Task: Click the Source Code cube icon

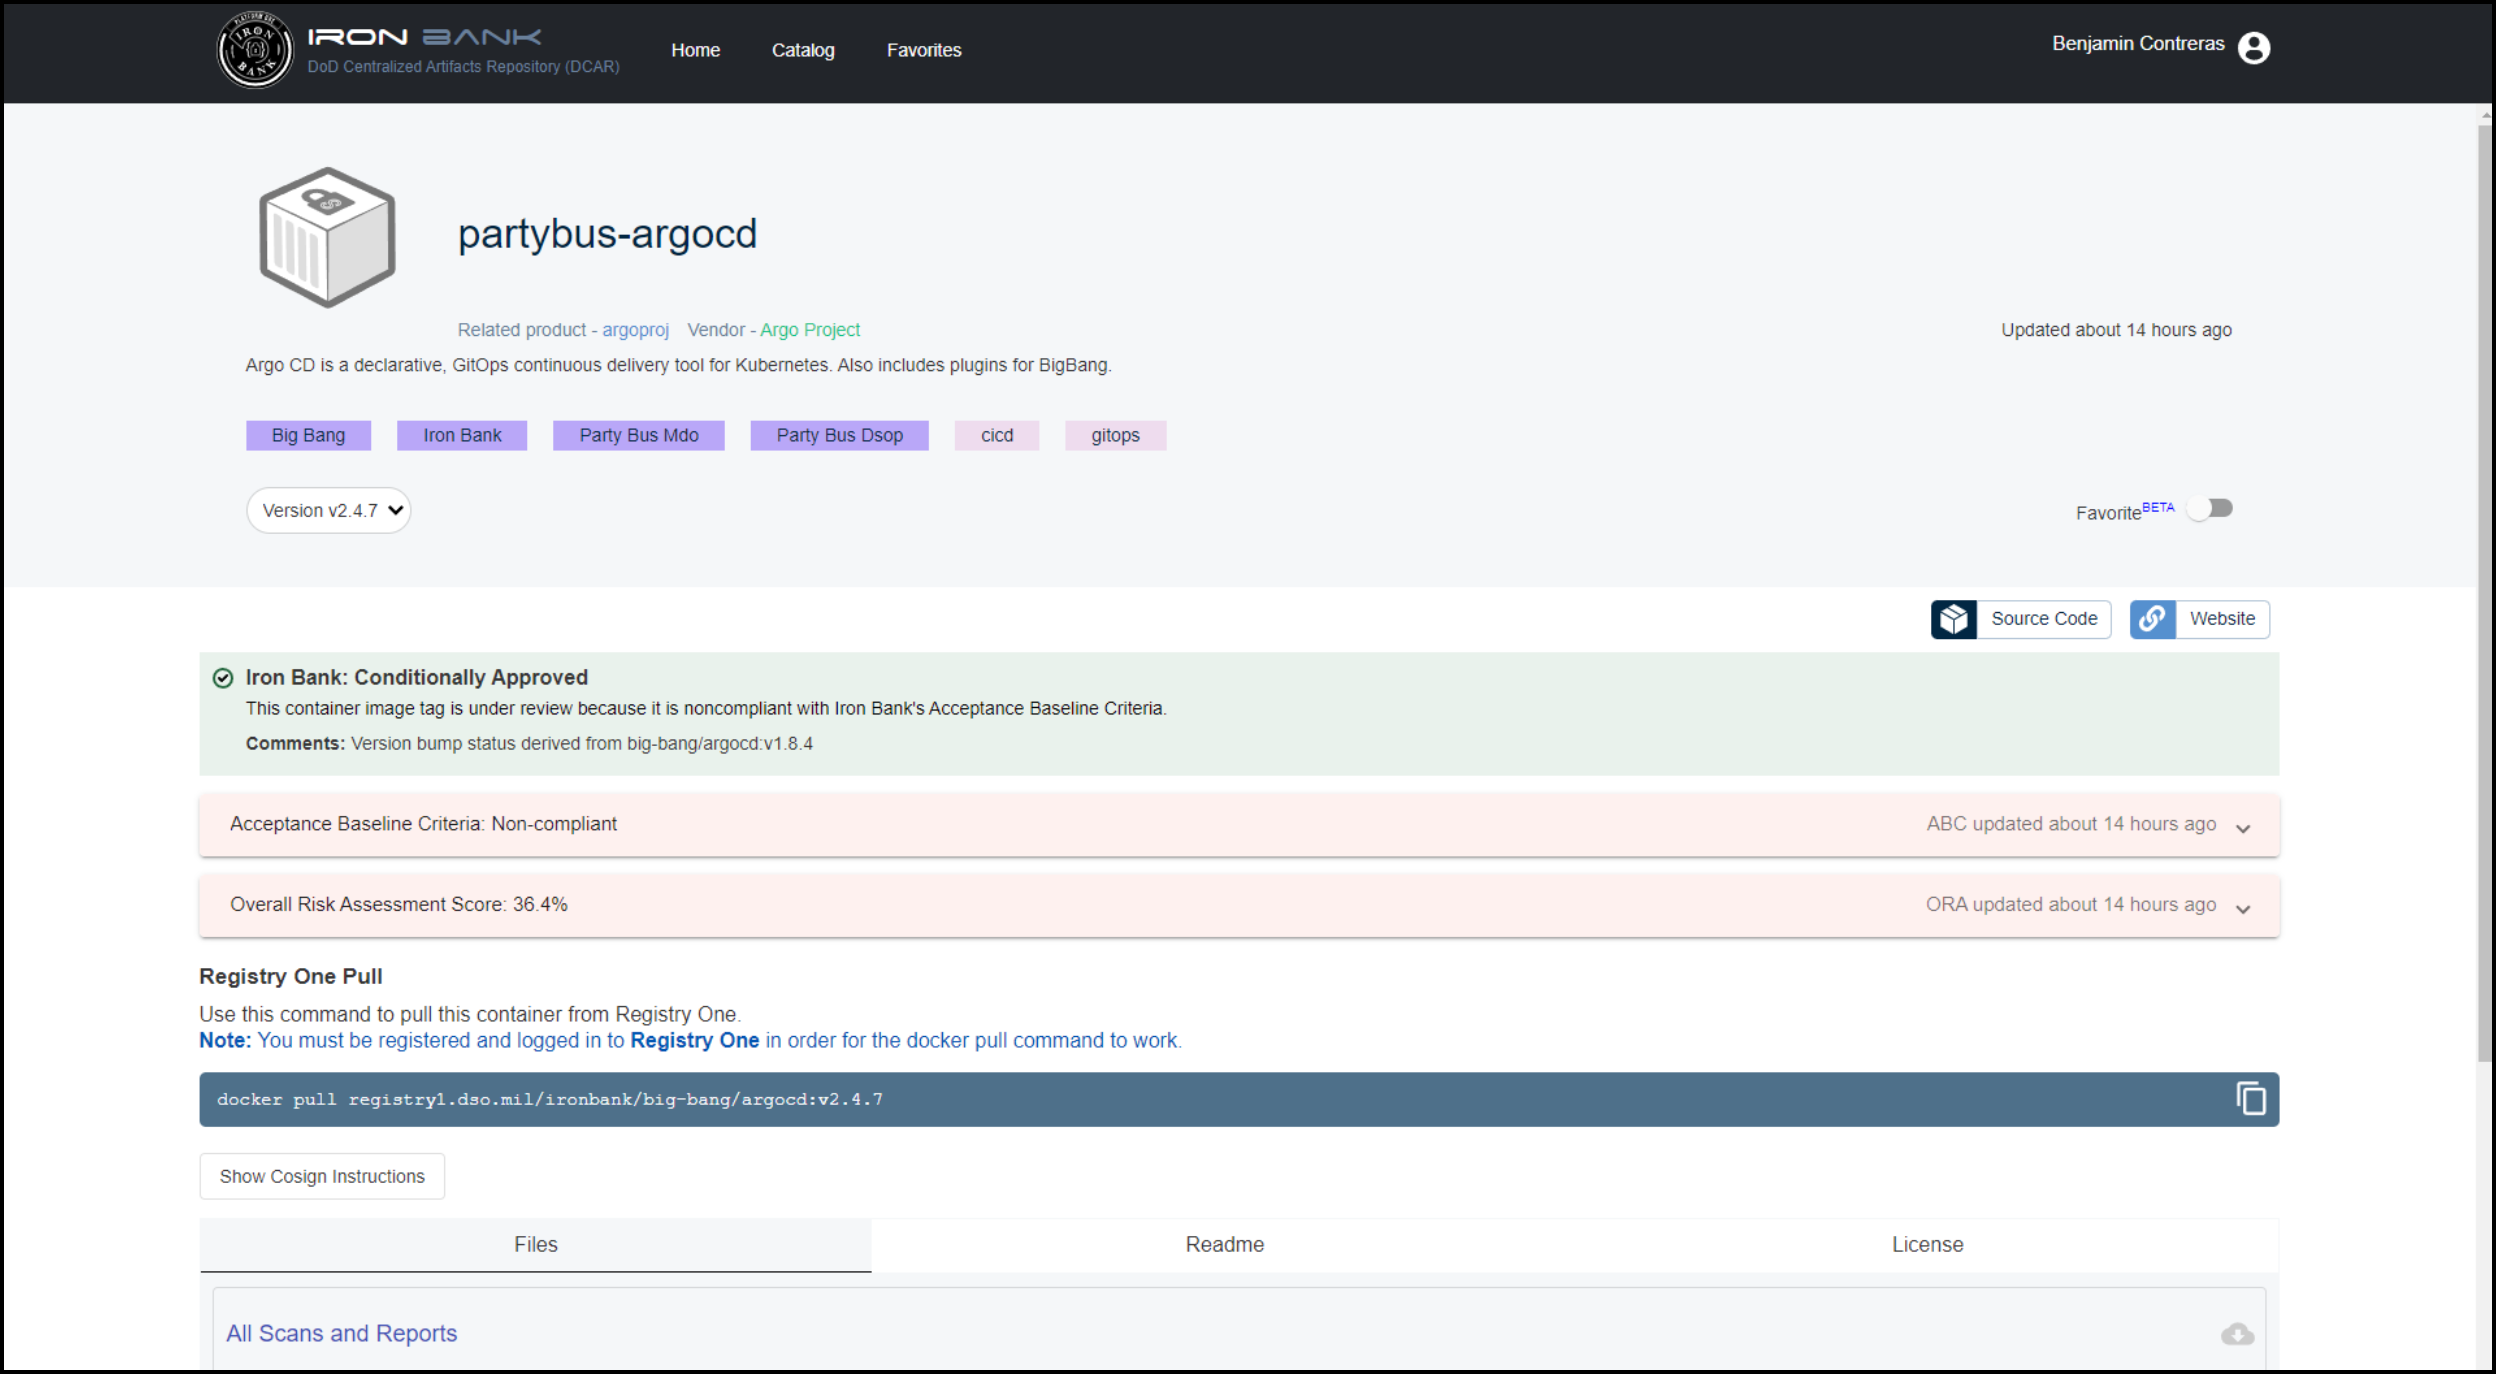Action: [1954, 619]
